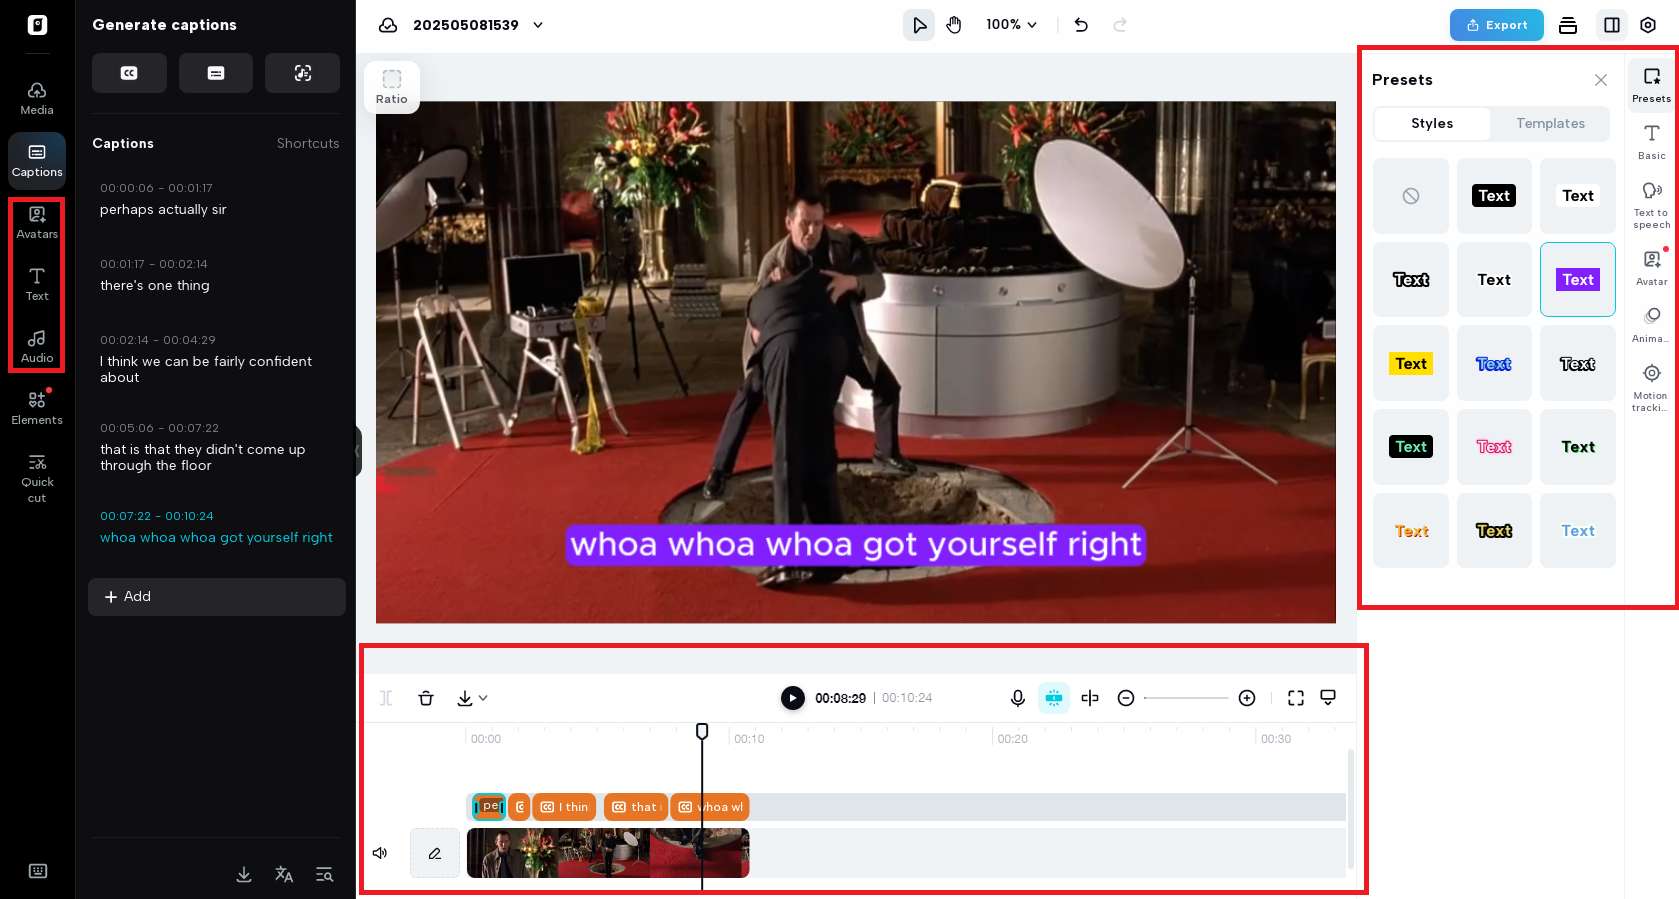This screenshot has width=1679, height=899.
Task: Download captions from the panel footer
Action: point(244,874)
